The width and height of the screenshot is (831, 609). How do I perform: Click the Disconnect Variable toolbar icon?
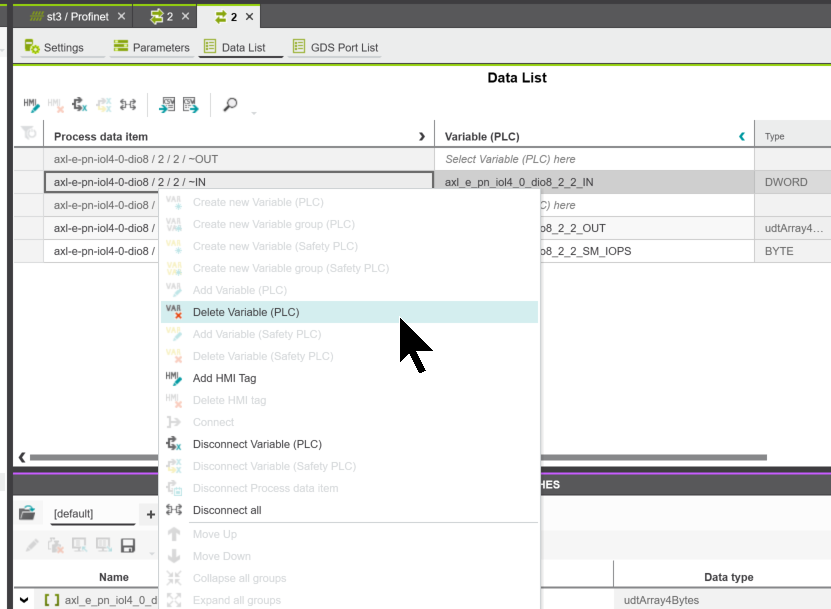tap(80, 104)
